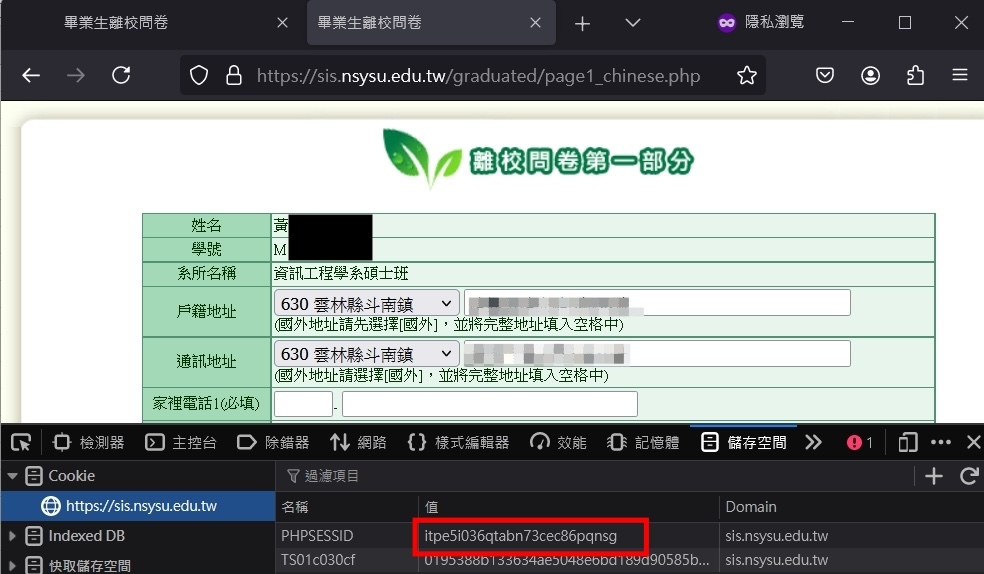This screenshot has height=574, width=984.
Task: Open the Firefox hamburger menu
Action: pos(960,76)
